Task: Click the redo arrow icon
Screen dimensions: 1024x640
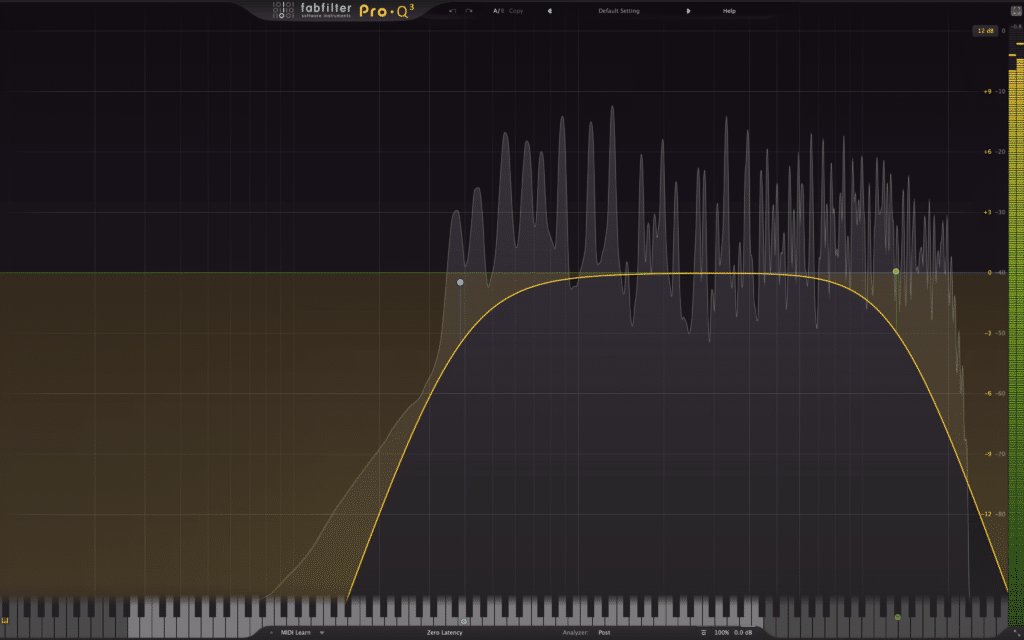Action: pyautogui.click(x=468, y=11)
